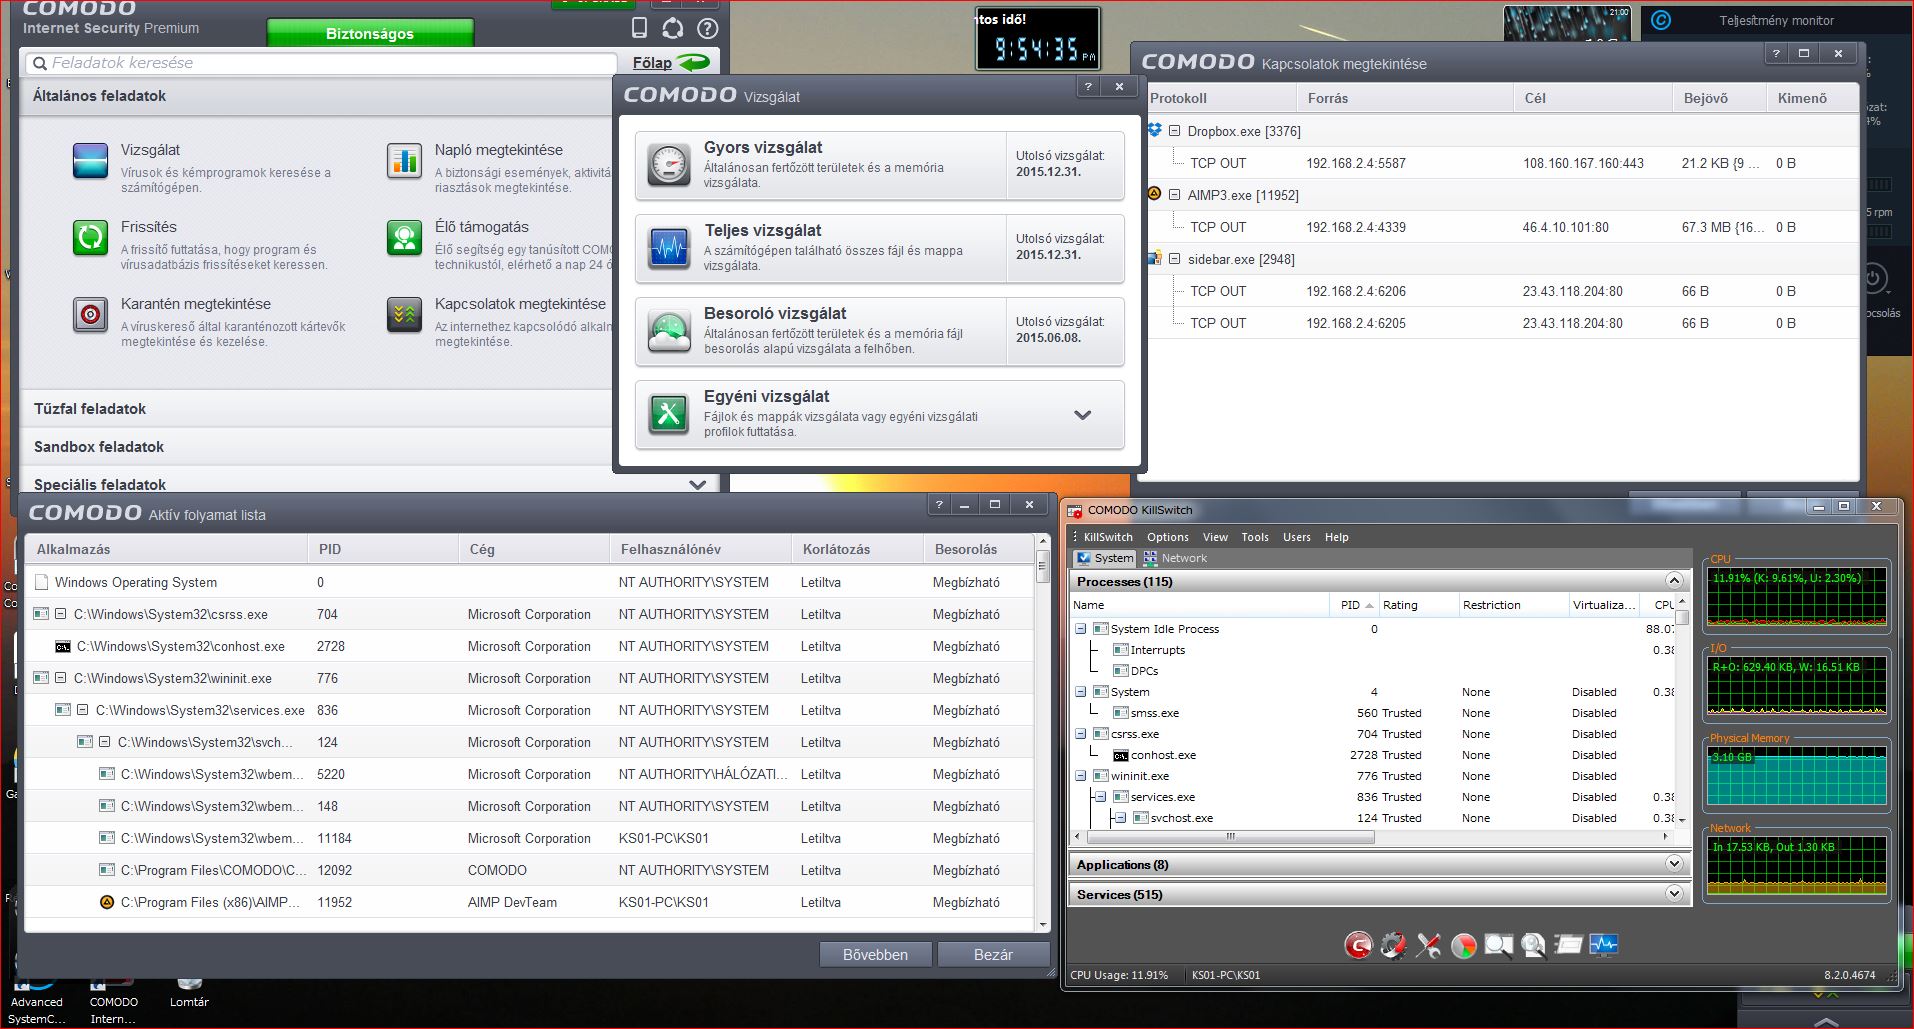Click the Egyéni vizsgálat green tools icon

668,413
